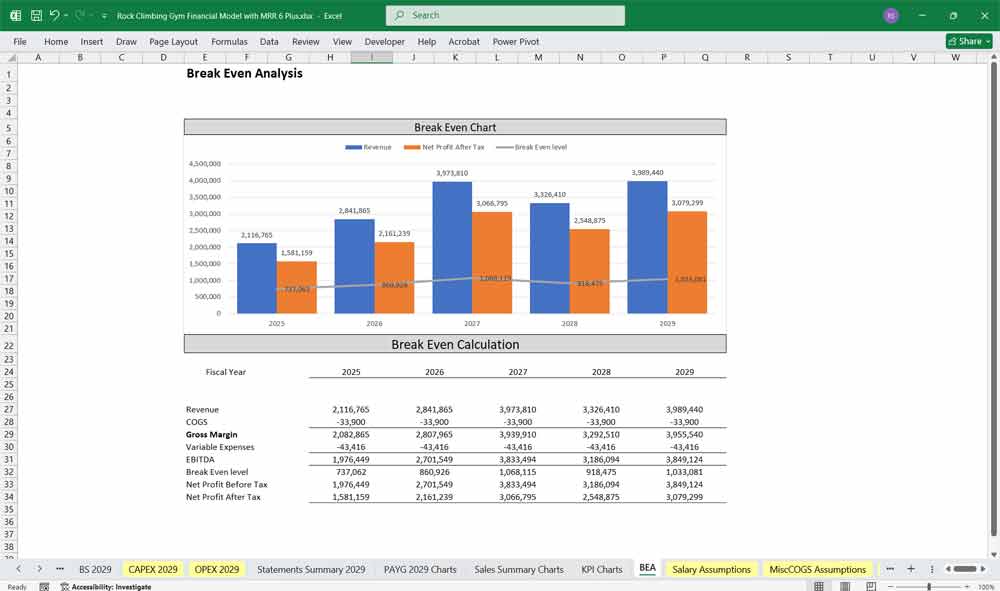Open AutoSave/Excel icon in the title bar
This screenshot has height=591, width=1000.
[14, 15]
